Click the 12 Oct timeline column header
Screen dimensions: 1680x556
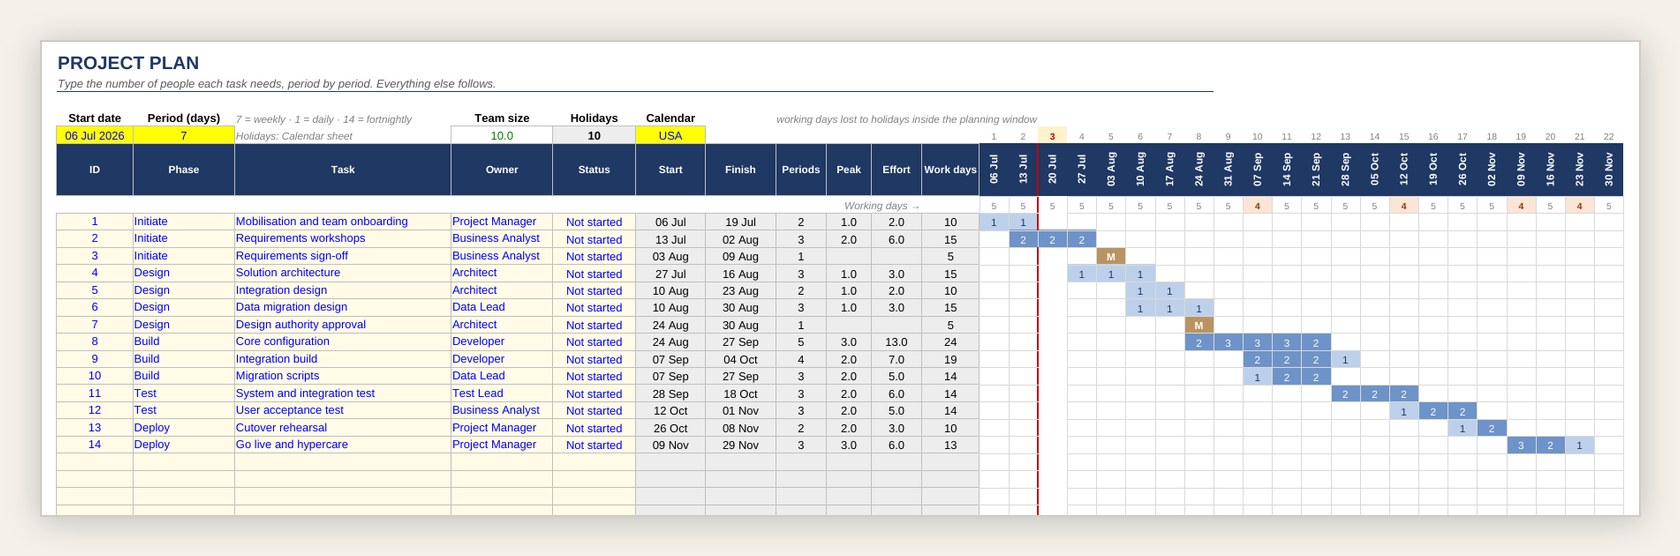click(x=1404, y=169)
